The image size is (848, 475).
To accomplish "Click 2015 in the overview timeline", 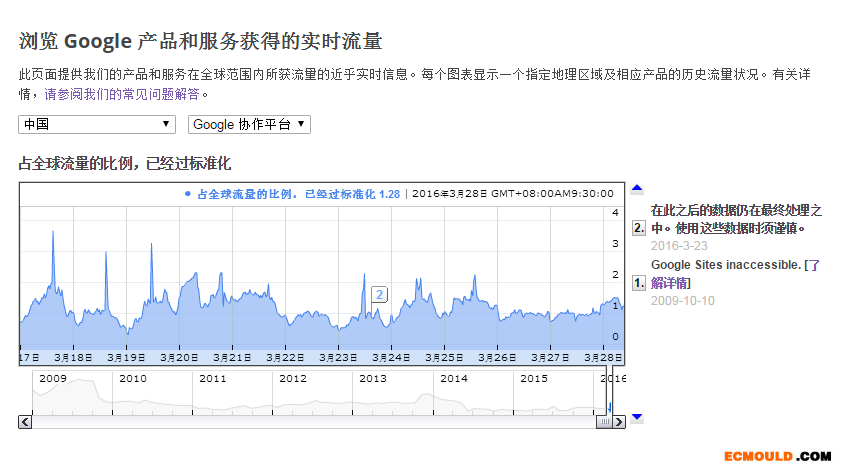I will [534, 379].
